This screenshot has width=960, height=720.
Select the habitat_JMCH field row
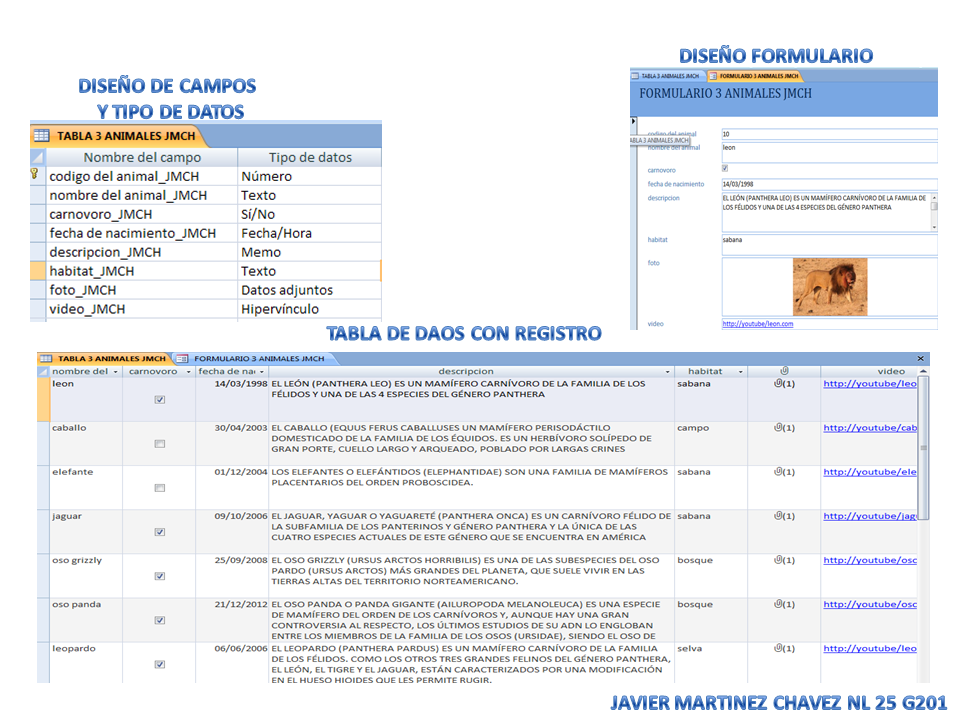point(206,271)
